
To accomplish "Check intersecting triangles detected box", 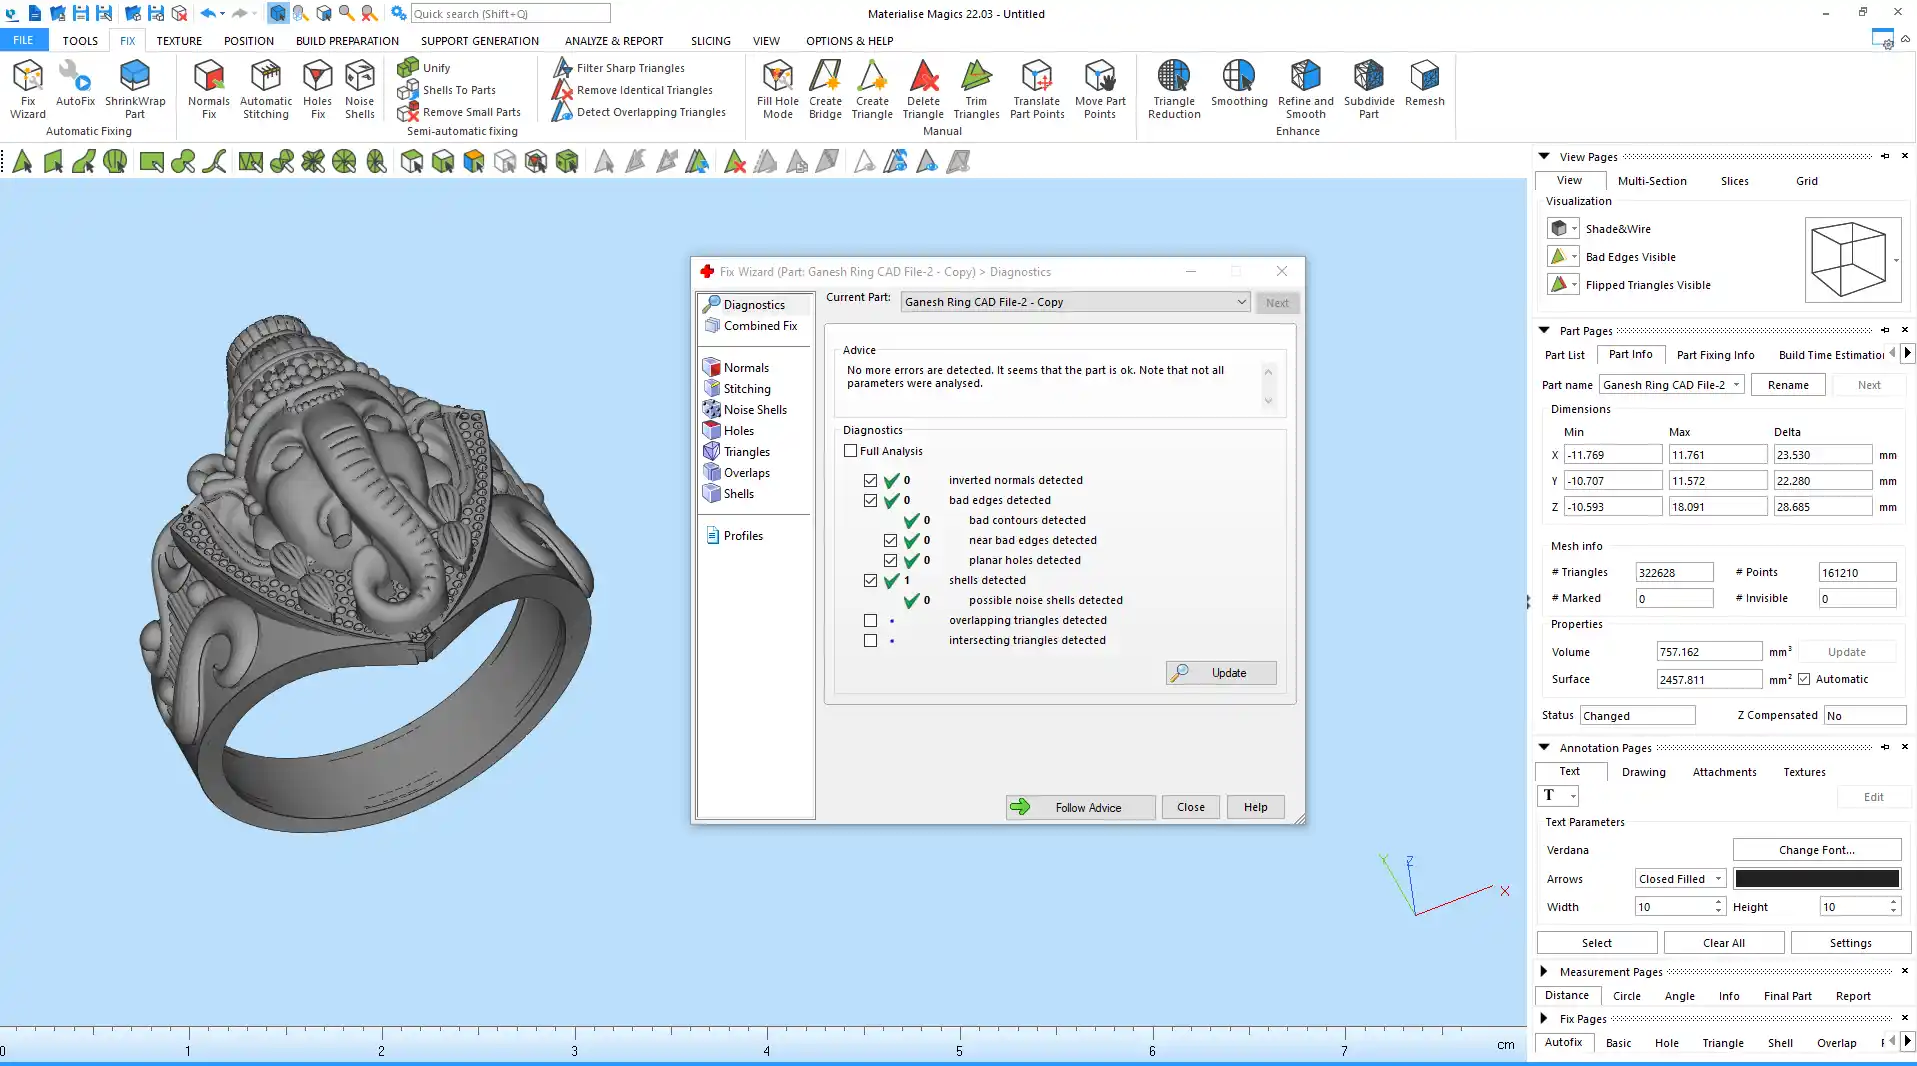I will coord(871,640).
